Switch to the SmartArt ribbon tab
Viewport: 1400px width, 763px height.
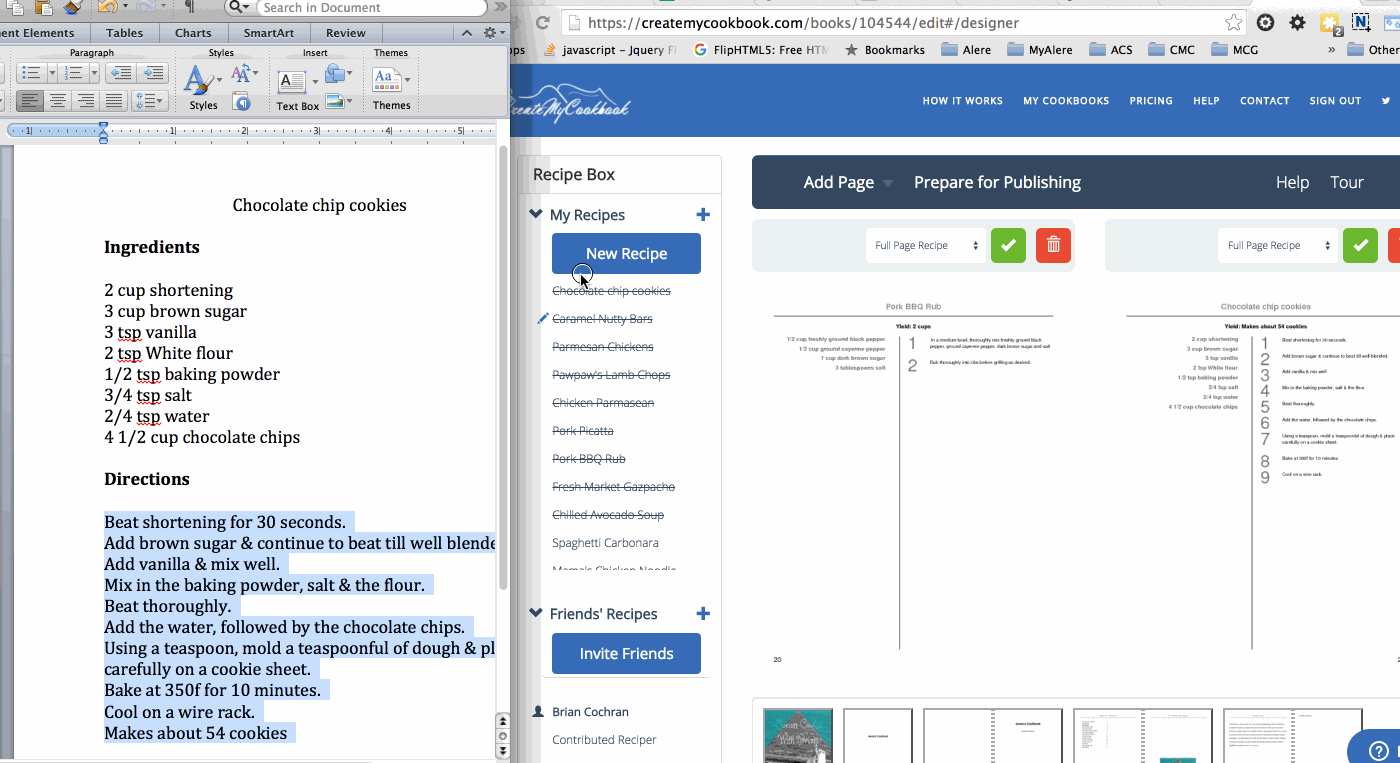coord(268,33)
